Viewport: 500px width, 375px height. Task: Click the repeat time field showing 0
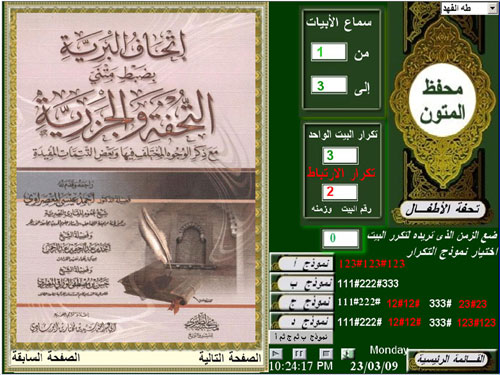tap(341, 238)
